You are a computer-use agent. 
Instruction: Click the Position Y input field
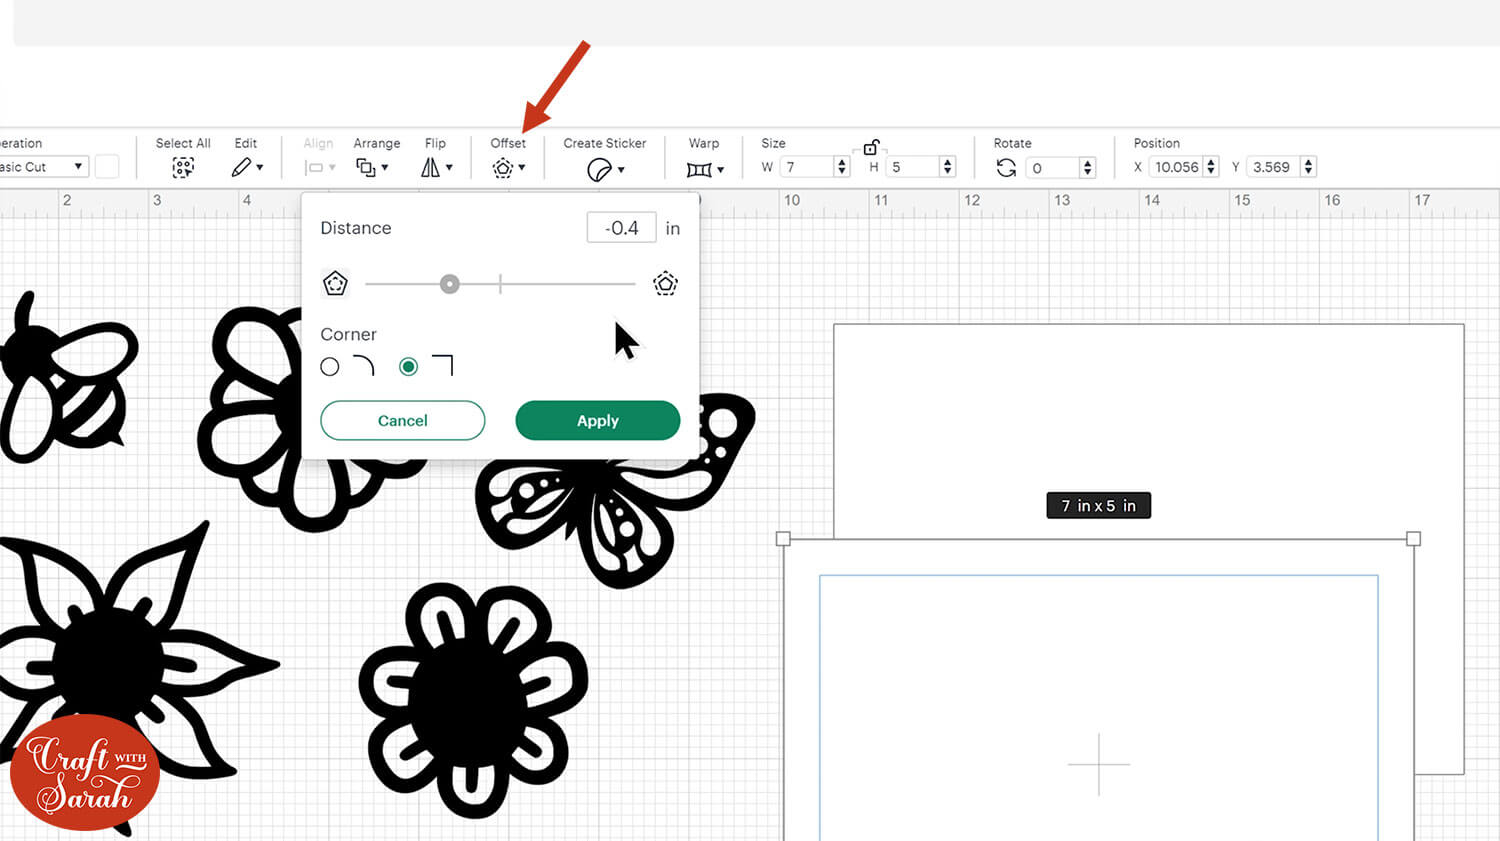(1274, 167)
